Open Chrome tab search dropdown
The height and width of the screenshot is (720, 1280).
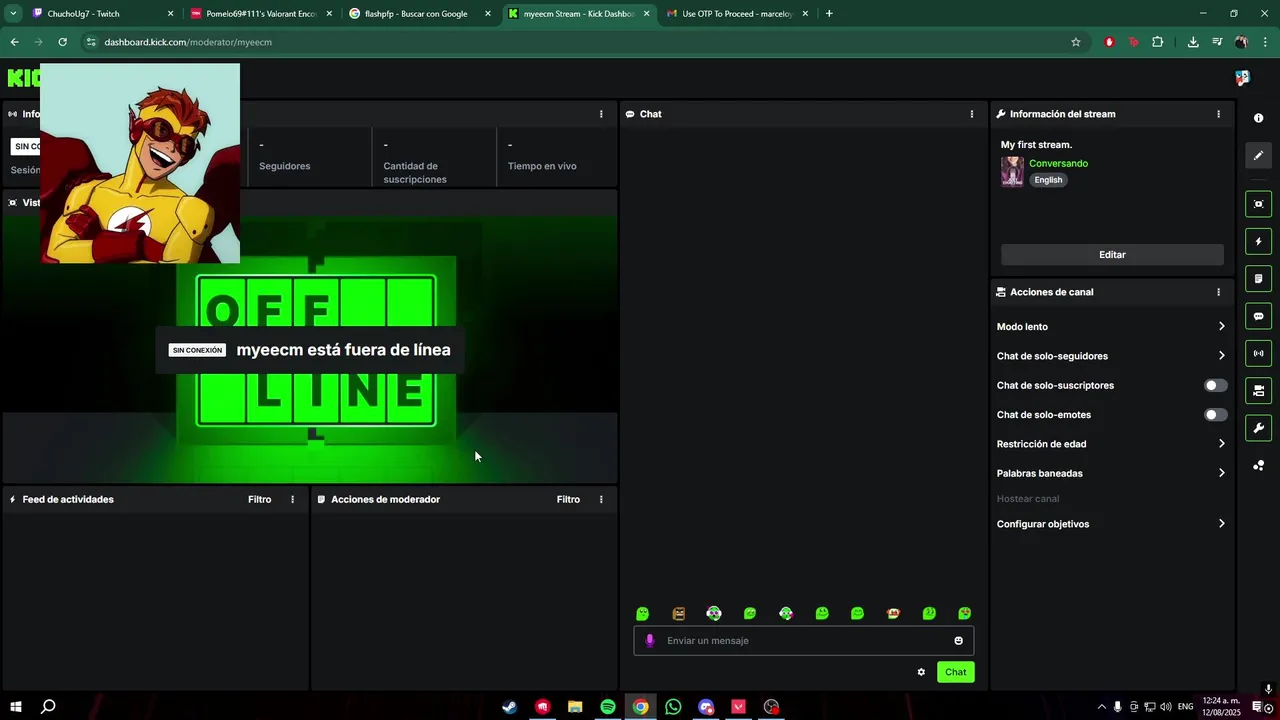tap(13, 13)
